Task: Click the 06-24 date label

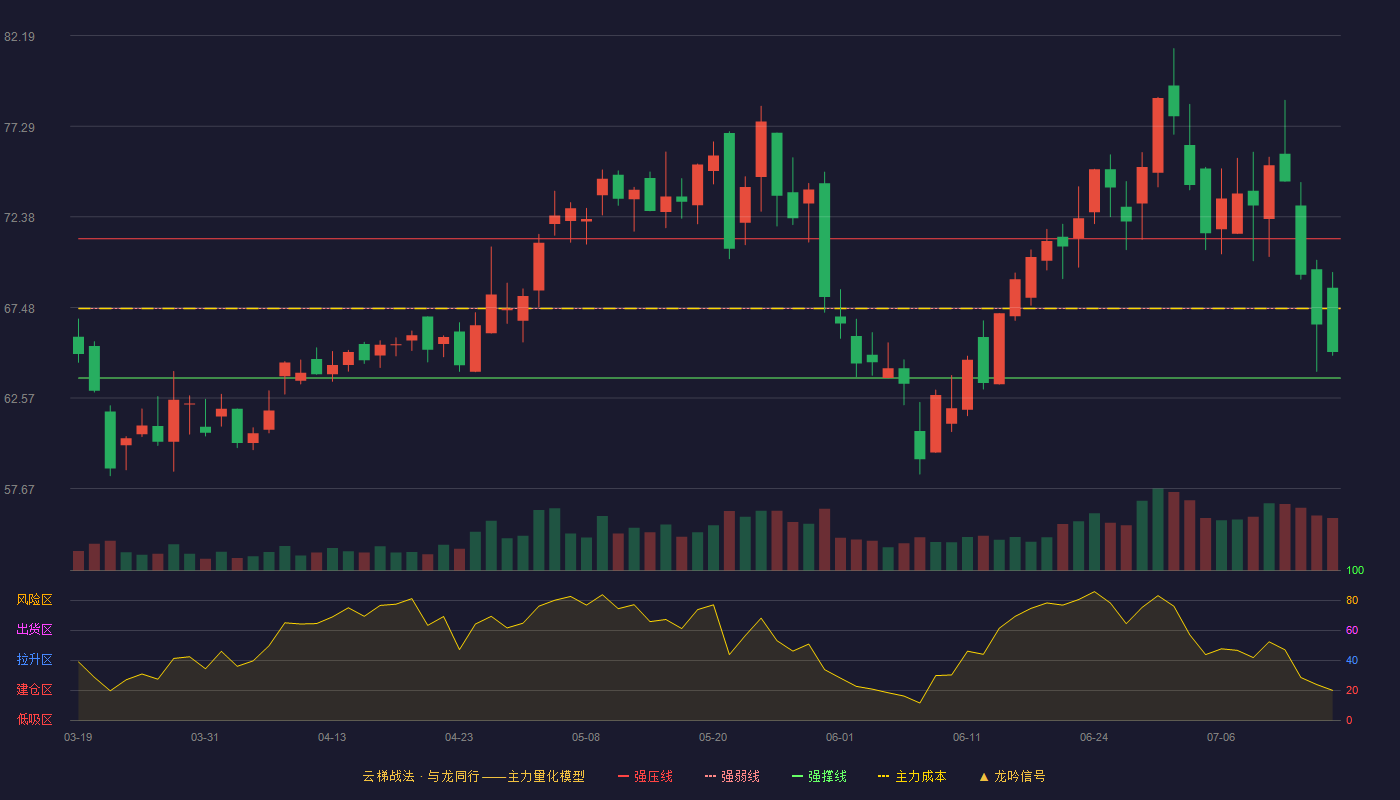Action: [x=1094, y=737]
